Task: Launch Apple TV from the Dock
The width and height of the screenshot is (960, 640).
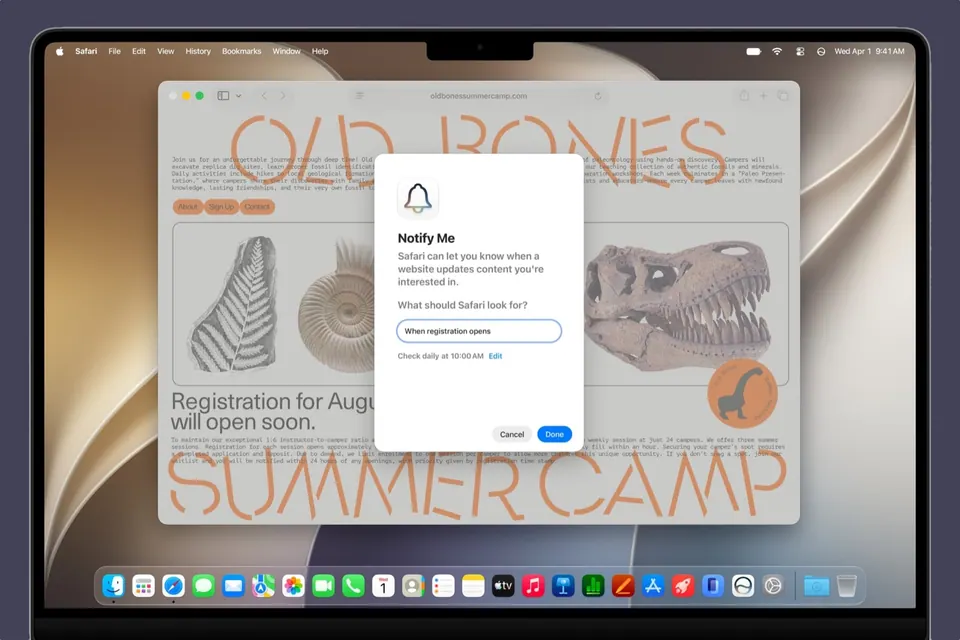Action: [x=503, y=586]
